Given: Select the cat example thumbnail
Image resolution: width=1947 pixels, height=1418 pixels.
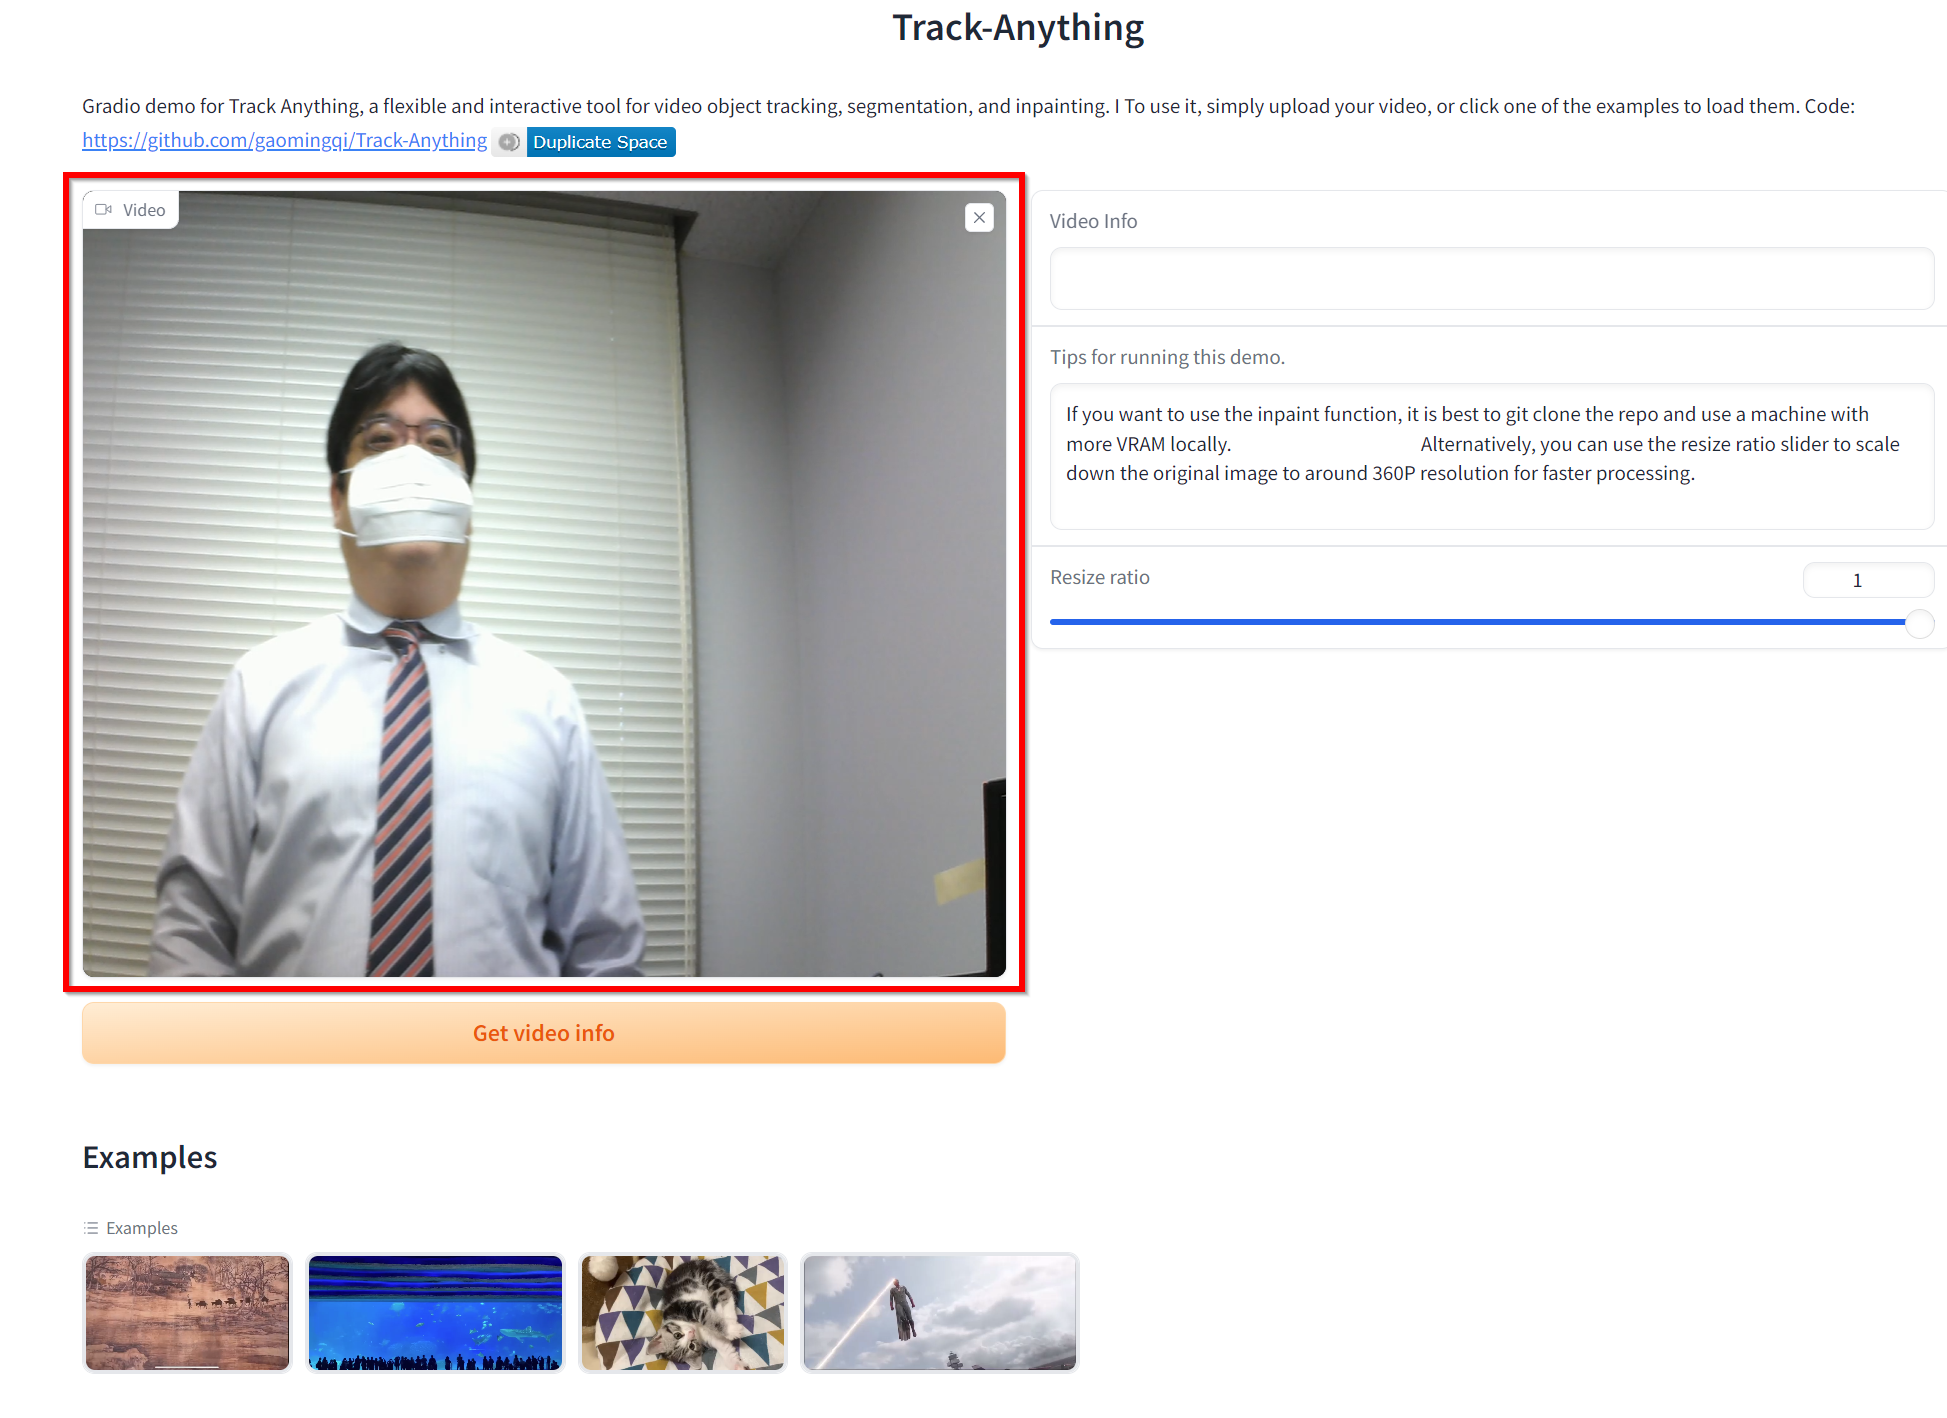Looking at the screenshot, I should point(683,1312).
